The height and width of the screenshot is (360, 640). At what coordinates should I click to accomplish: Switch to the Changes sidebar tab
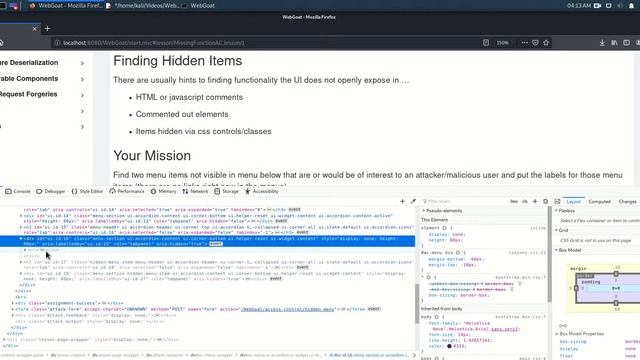pyautogui.click(x=627, y=202)
